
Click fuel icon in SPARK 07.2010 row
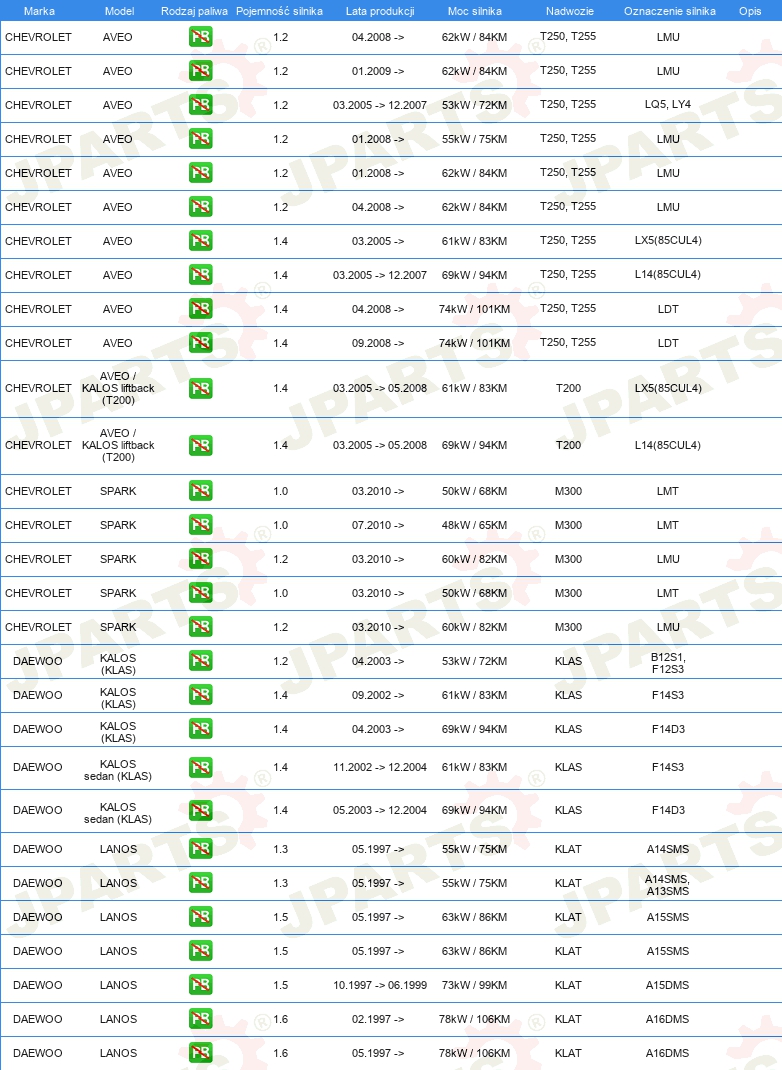[201, 525]
